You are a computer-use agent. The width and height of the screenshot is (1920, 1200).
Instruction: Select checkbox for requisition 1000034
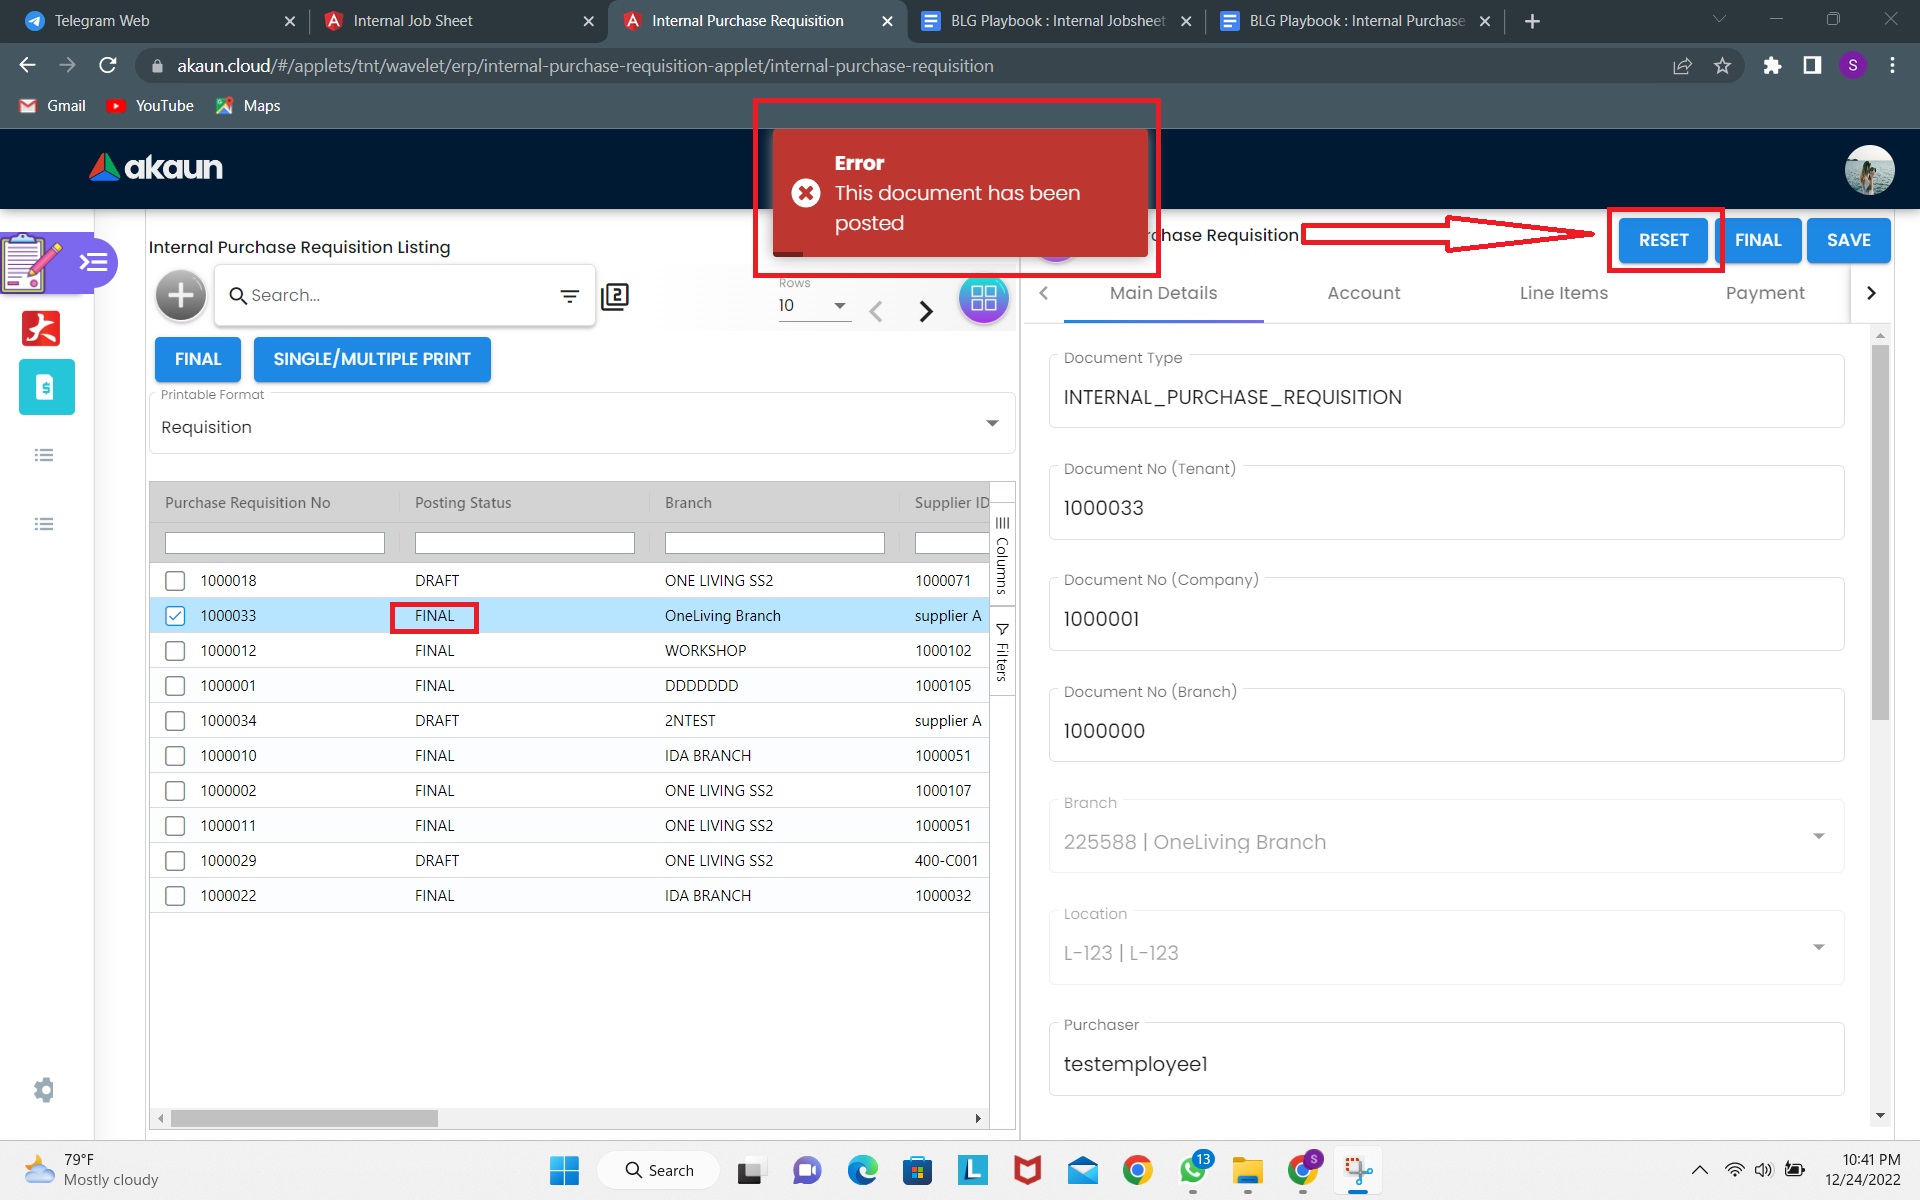point(175,721)
